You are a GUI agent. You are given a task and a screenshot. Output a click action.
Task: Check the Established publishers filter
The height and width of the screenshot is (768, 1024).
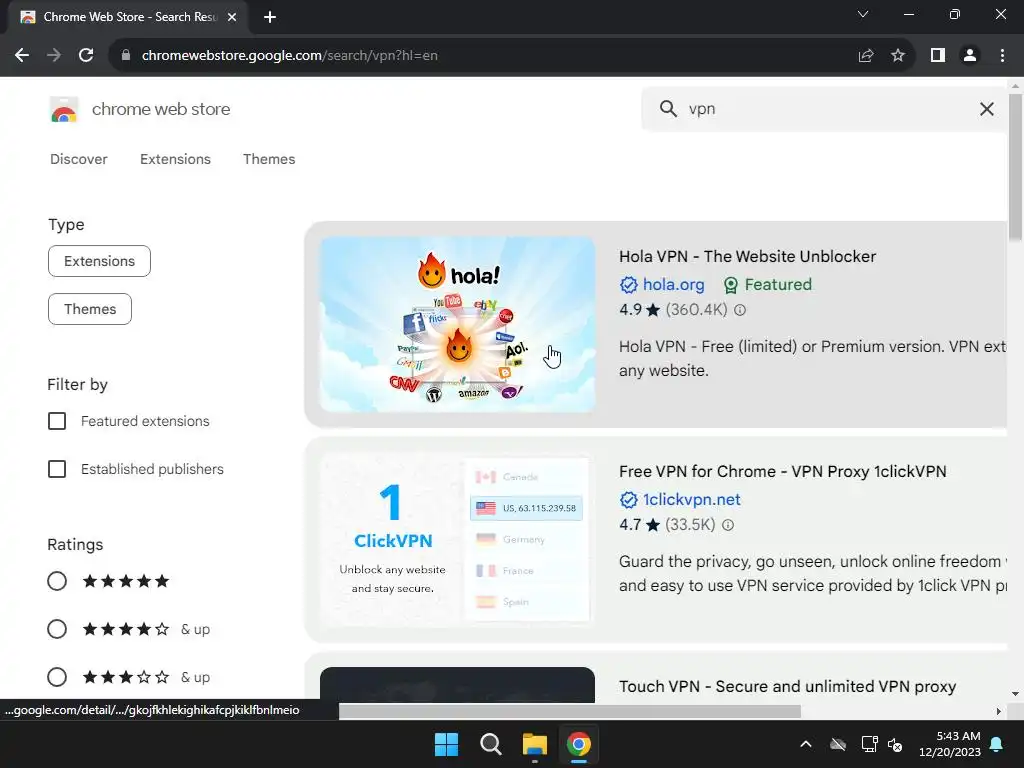click(x=57, y=469)
